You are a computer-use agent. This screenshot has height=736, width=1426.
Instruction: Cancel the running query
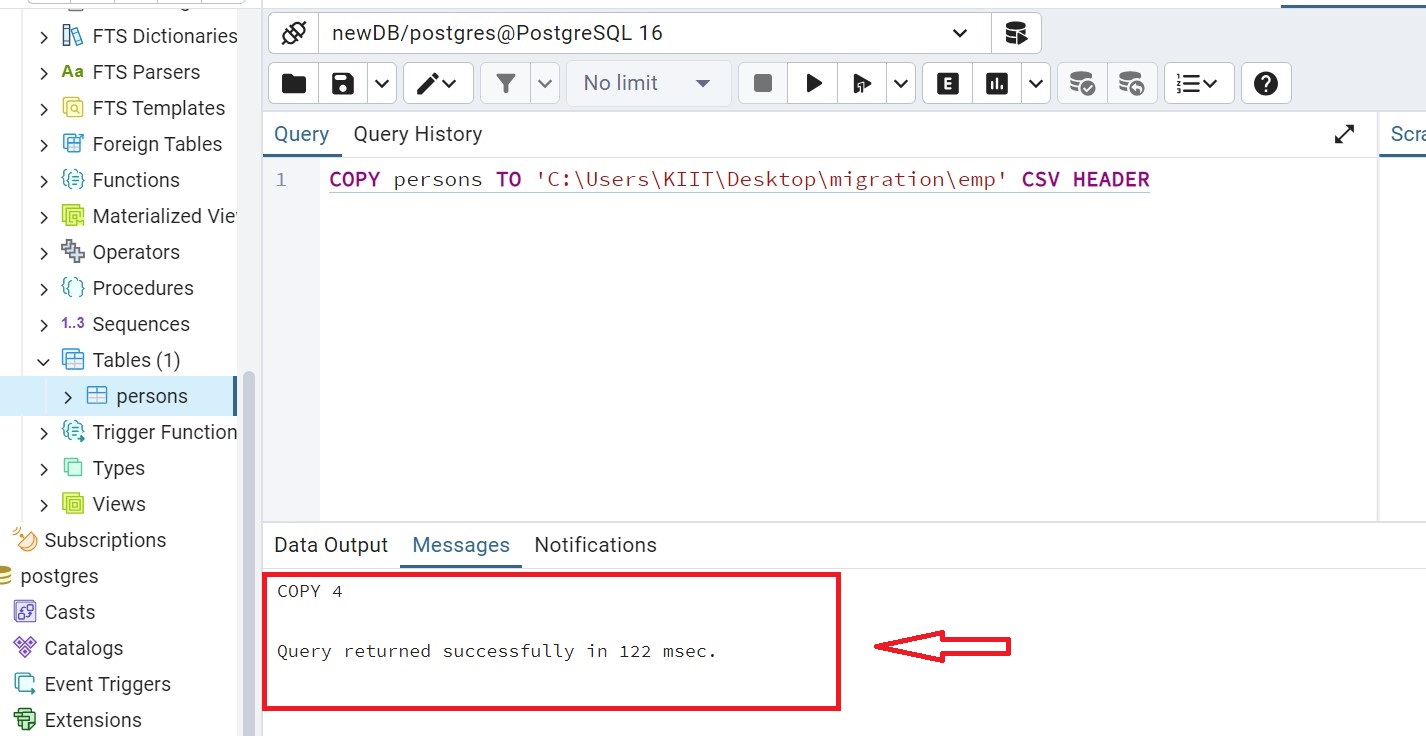click(762, 83)
